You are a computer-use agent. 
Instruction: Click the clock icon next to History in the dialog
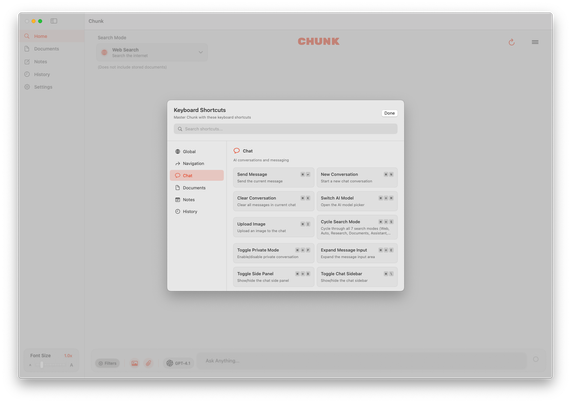pyautogui.click(x=178, y=212)
